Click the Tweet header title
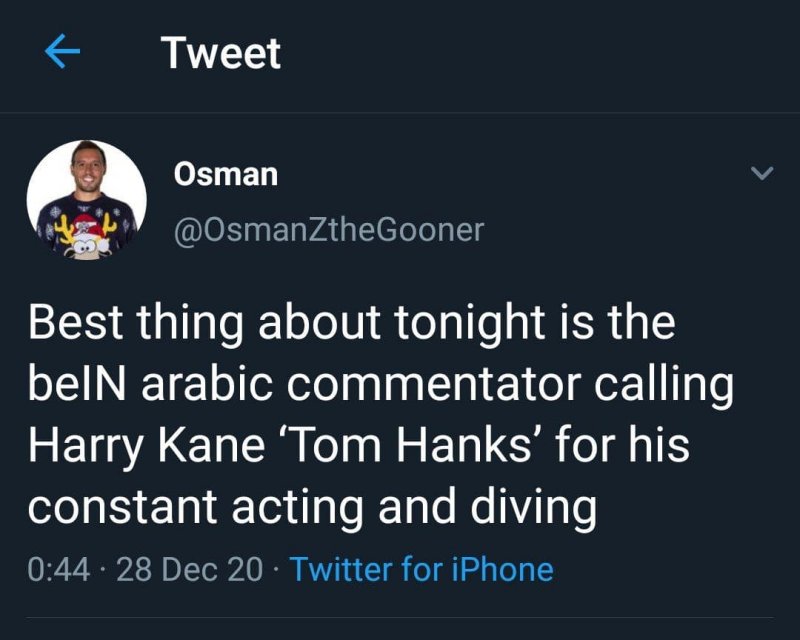The width and height of the screenshot is (800, 640). [x=221, y=53]
